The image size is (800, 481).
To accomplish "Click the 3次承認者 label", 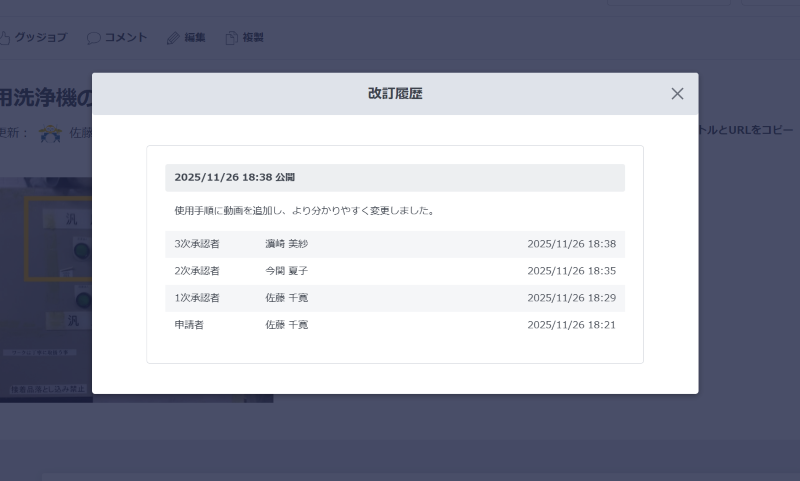I will (197, 244).
